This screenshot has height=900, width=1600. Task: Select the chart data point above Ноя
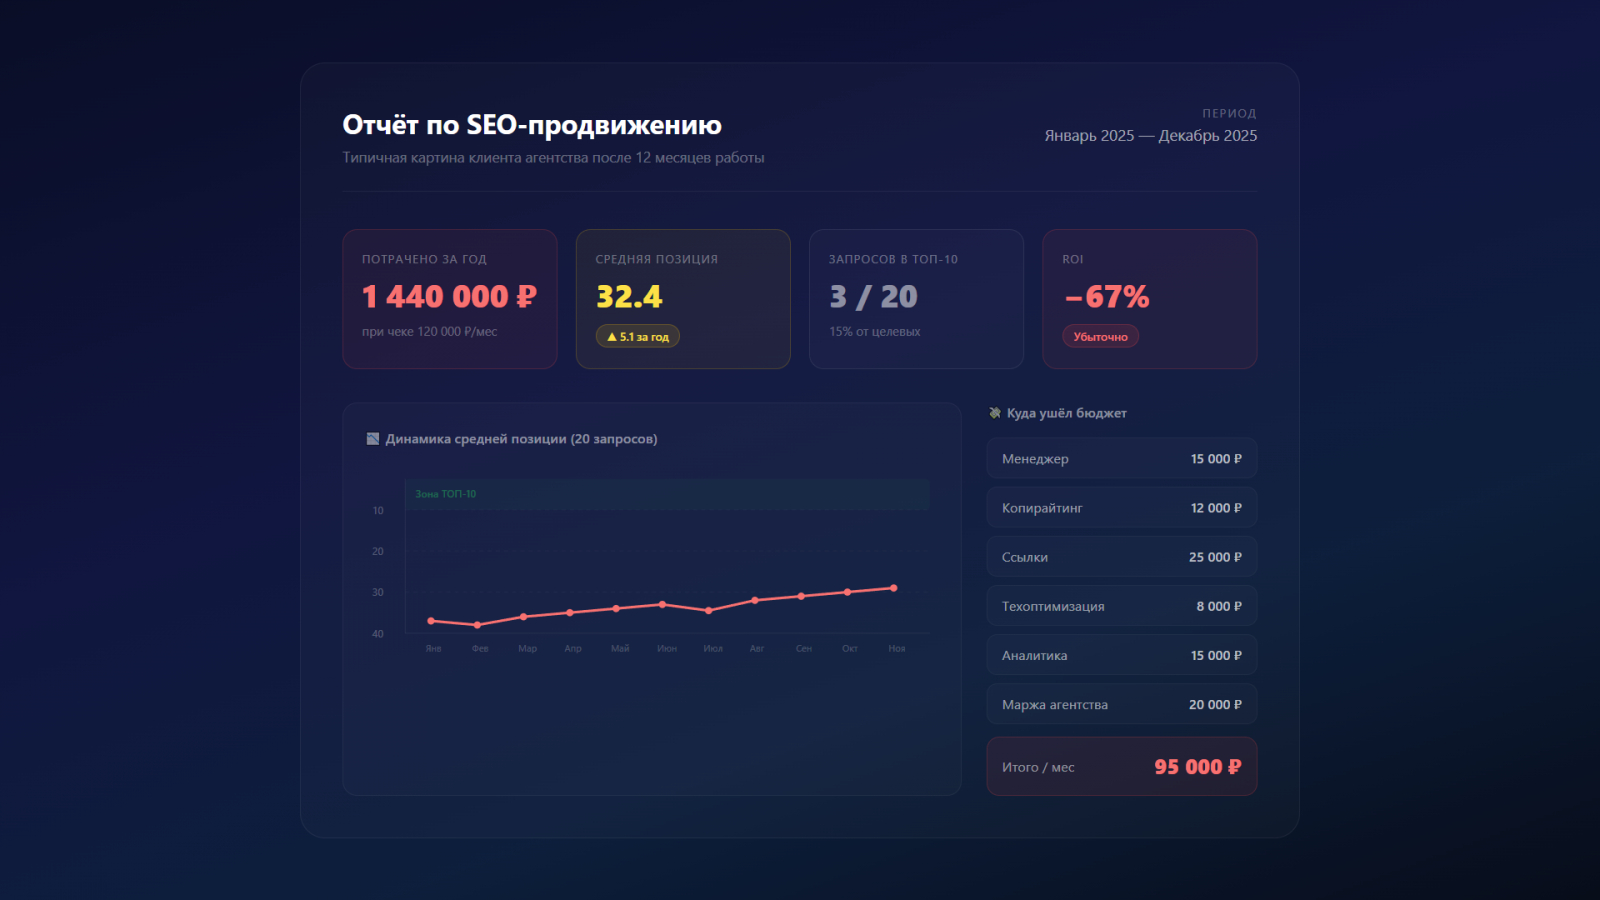[894, 588]
